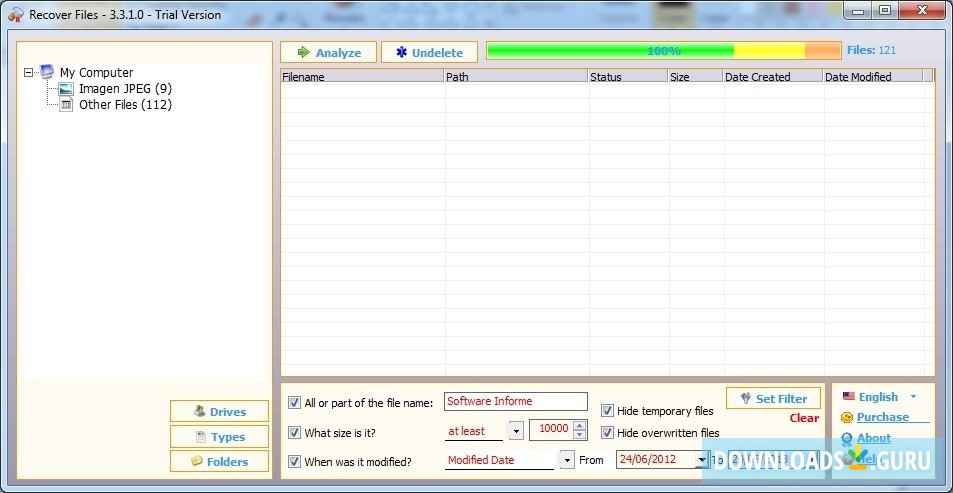Collapse the My Computer tree node
Image resolution: width=953 pixels, height=493 pixels.
pyautogui.click(x=28, y=72)
